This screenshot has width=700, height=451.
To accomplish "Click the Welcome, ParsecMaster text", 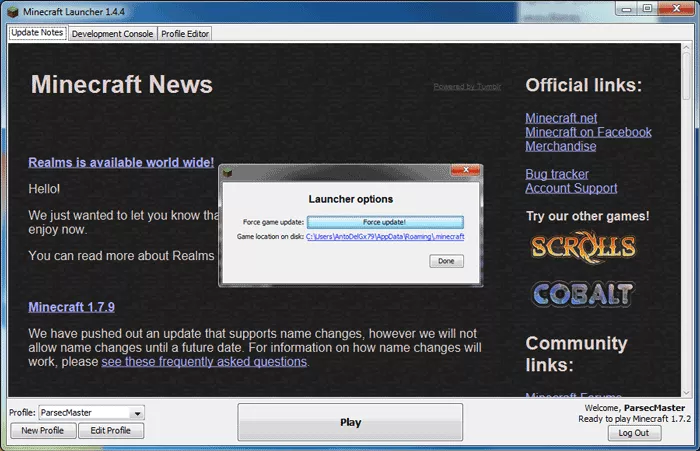I will (x=634, y=408).
